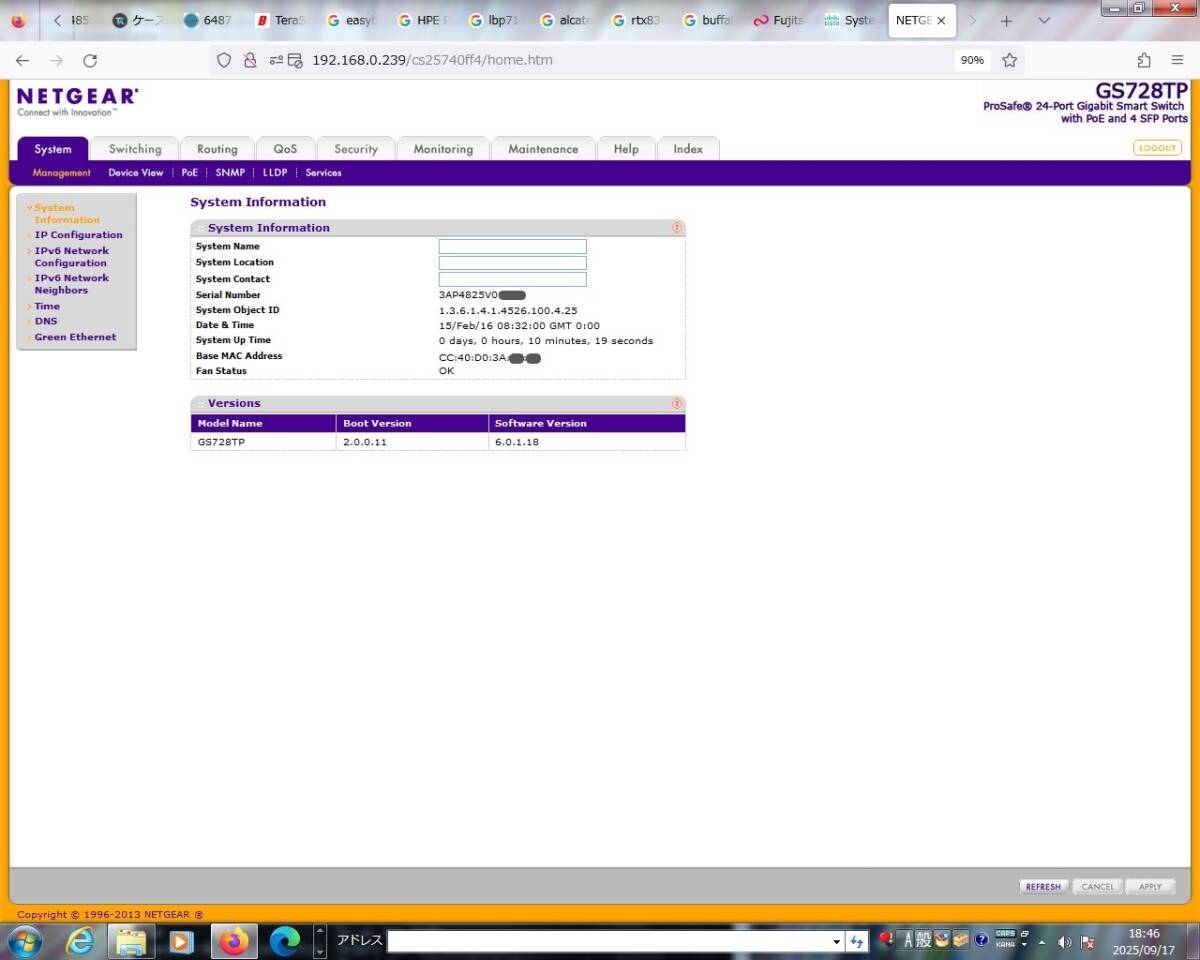Open Microsoft Edge from taskbar
This screenshot has height=960, width=1200.
(285, 941)
